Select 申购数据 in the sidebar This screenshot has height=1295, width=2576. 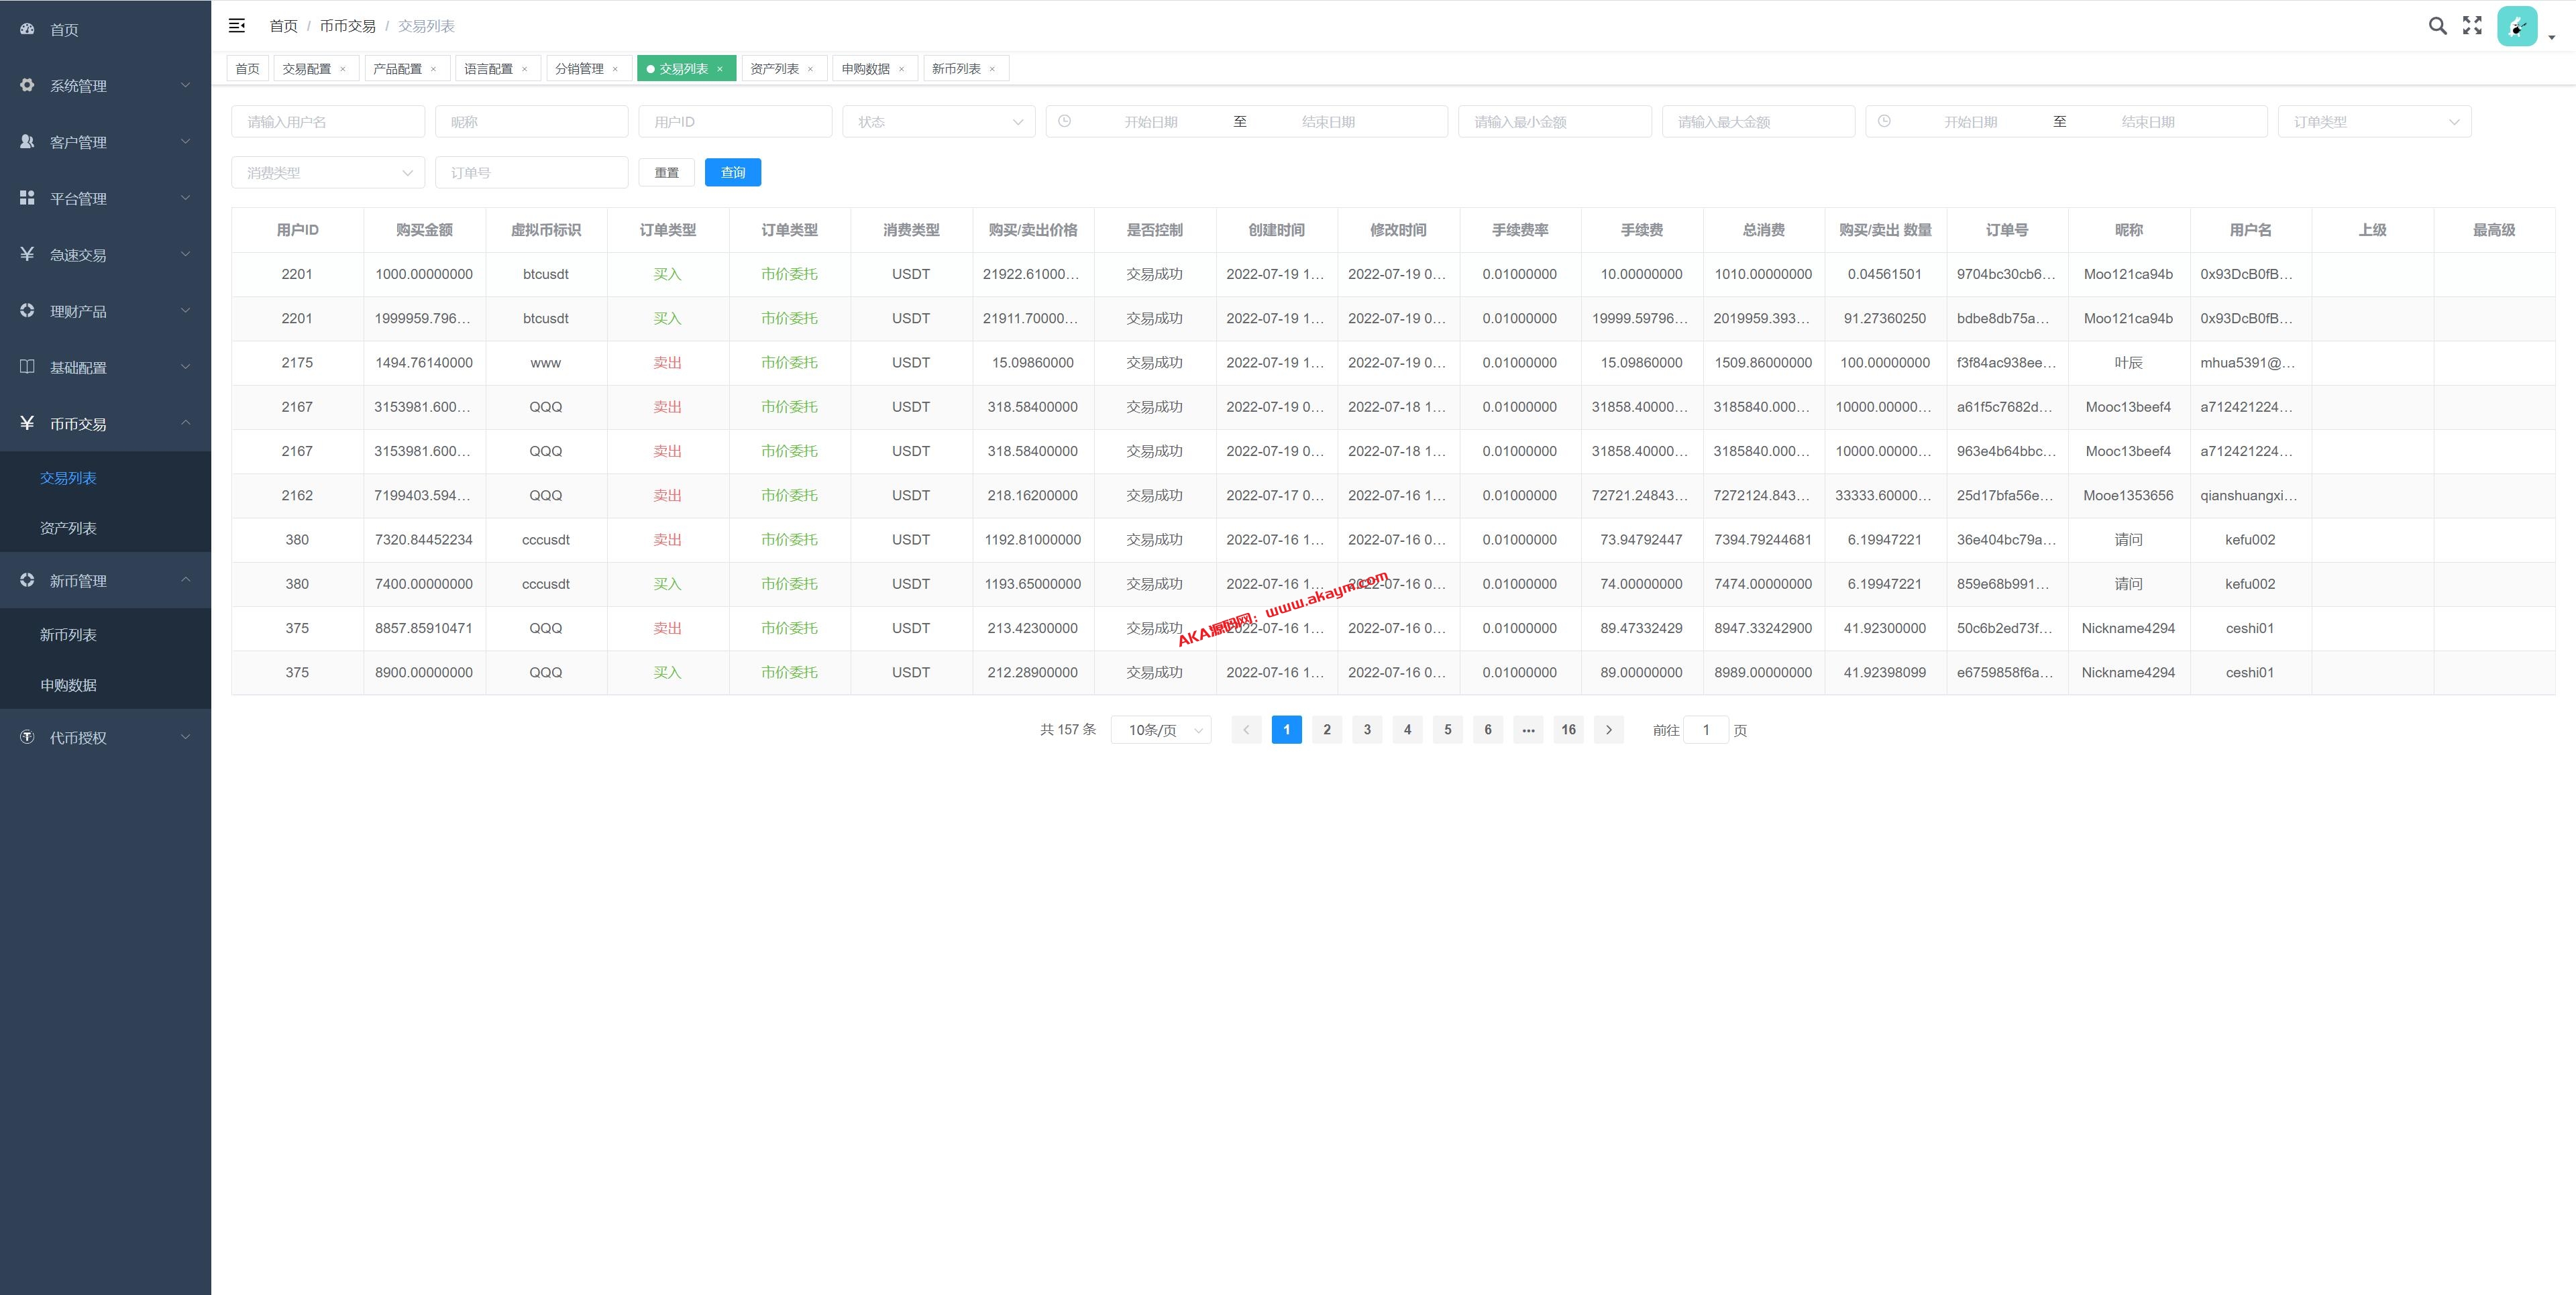[68, 685]
